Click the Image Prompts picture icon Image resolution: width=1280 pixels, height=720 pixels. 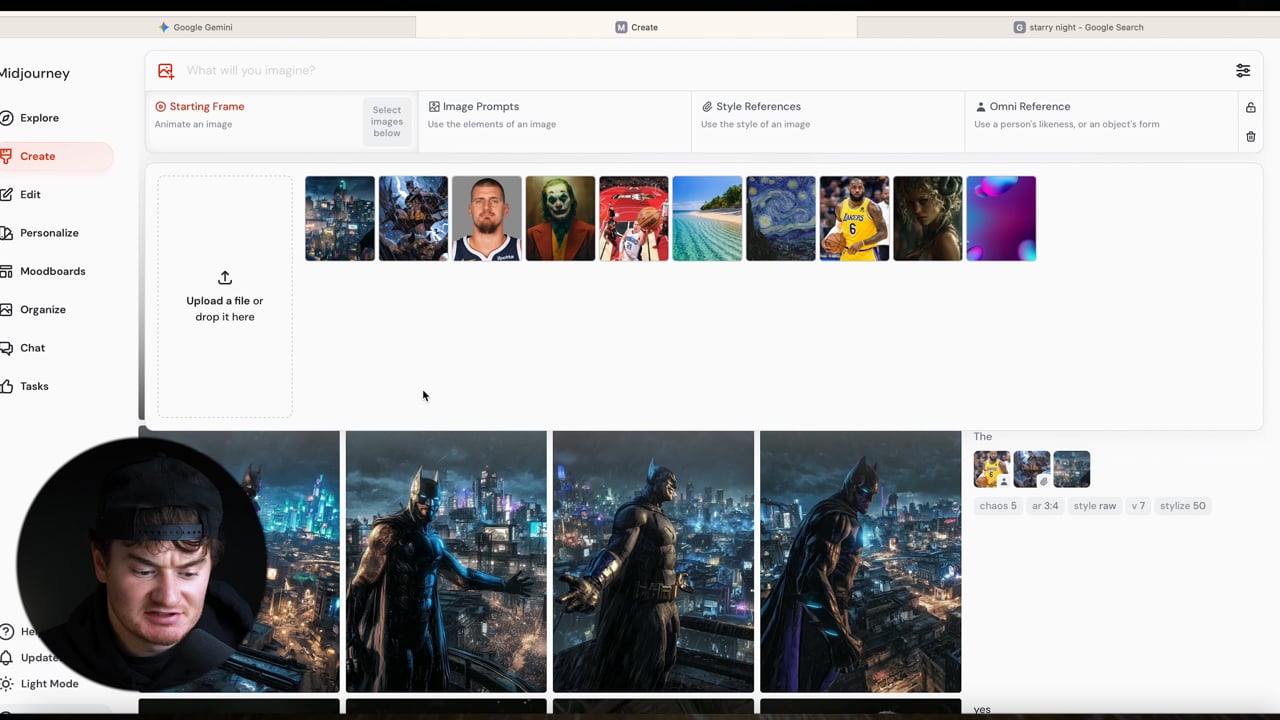pos(434,106)
